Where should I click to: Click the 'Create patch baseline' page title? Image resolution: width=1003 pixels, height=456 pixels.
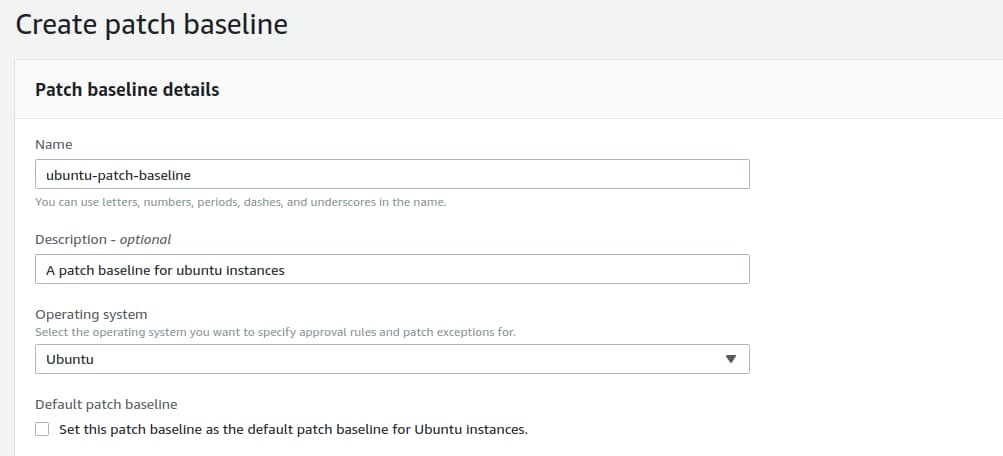152,24
